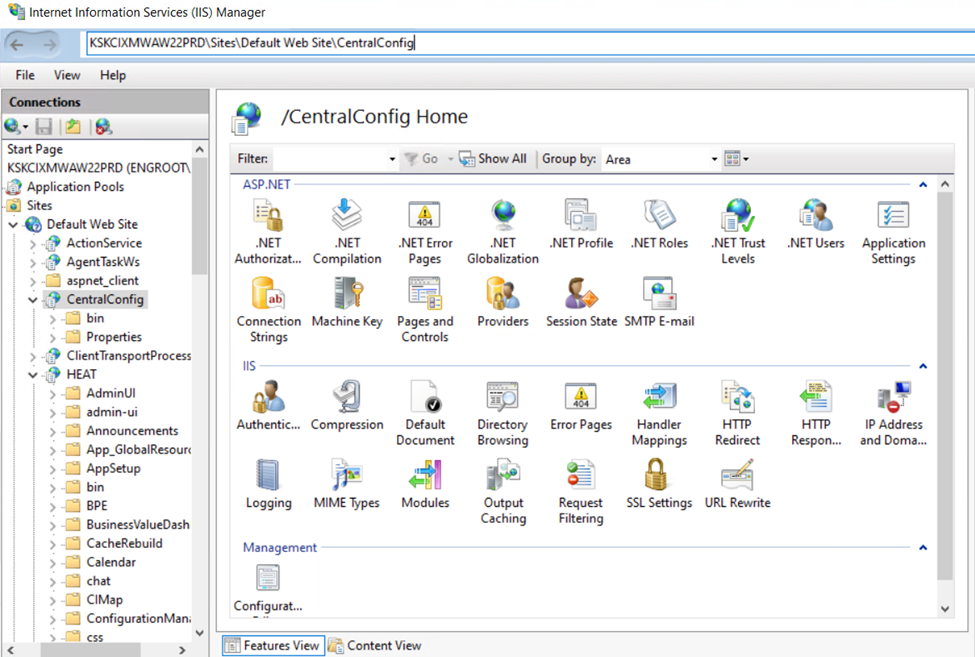The image size is (975, 657).
Task: Open MIME Types feature
Action: coord(347,484)
